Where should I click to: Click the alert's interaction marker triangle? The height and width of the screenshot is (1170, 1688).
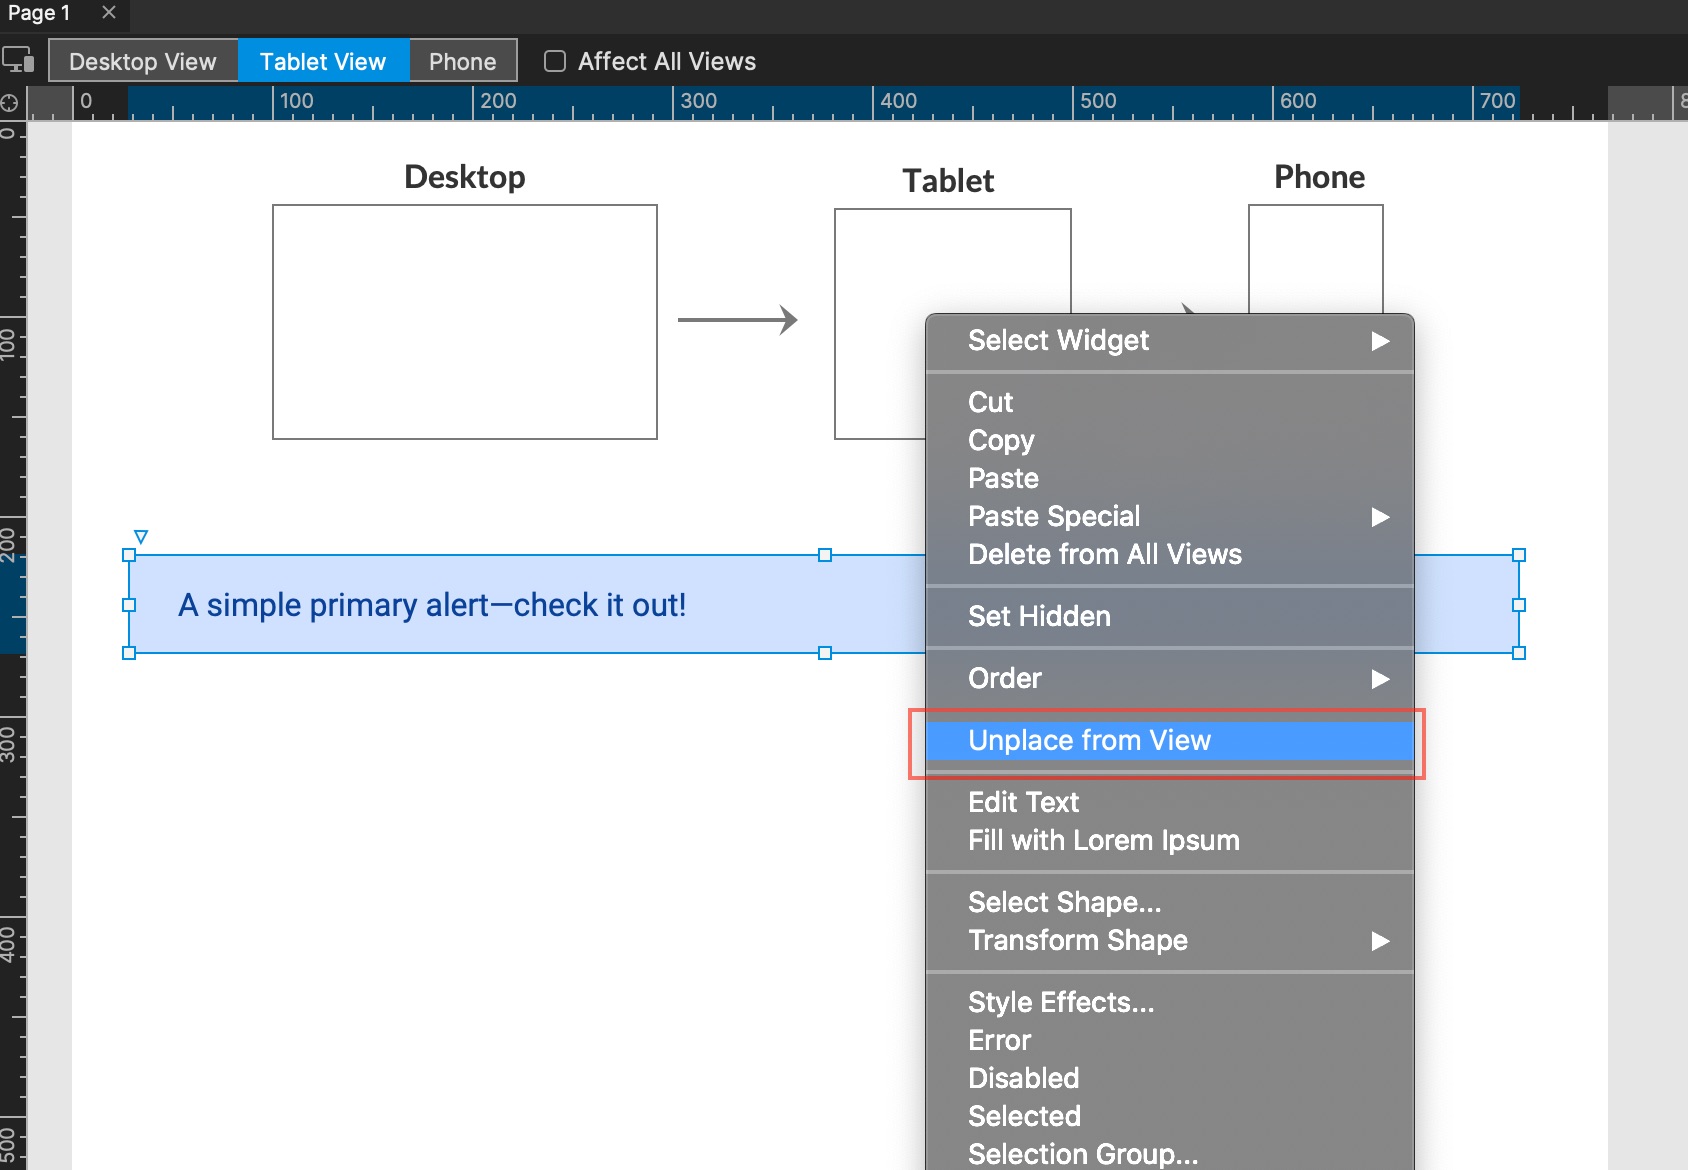[x=141, y=537]
